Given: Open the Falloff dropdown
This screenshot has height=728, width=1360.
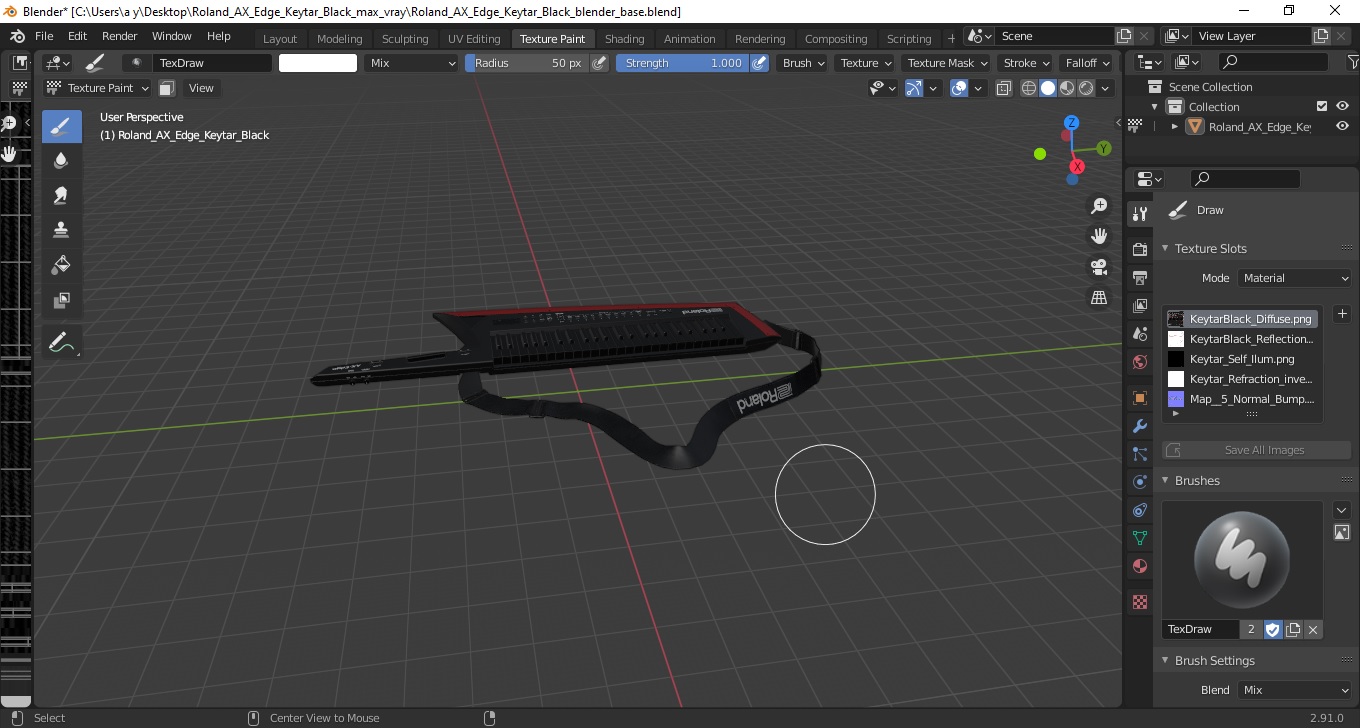Looking at the screenshot, I should click(x=1087, y=63).
